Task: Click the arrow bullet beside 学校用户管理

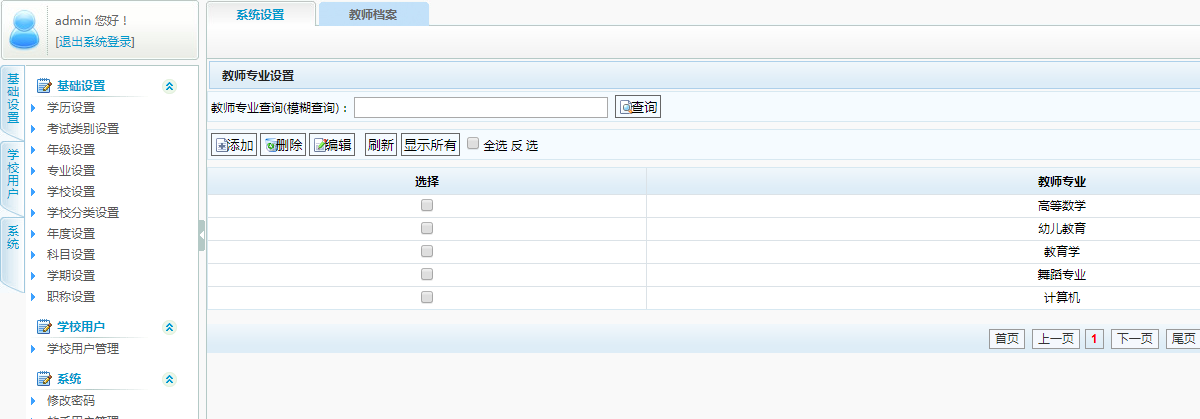Action: [33, 349]
